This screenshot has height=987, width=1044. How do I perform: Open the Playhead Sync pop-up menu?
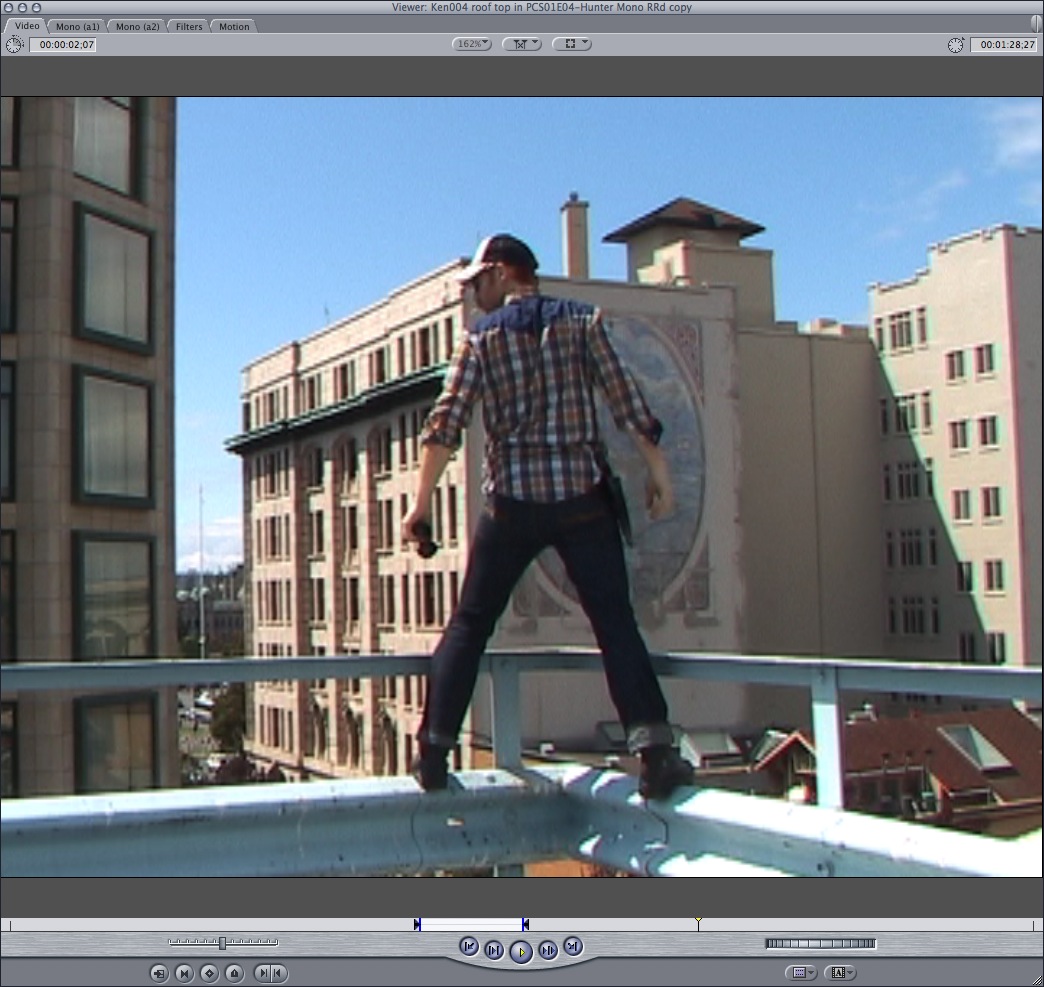click(571, 44)
